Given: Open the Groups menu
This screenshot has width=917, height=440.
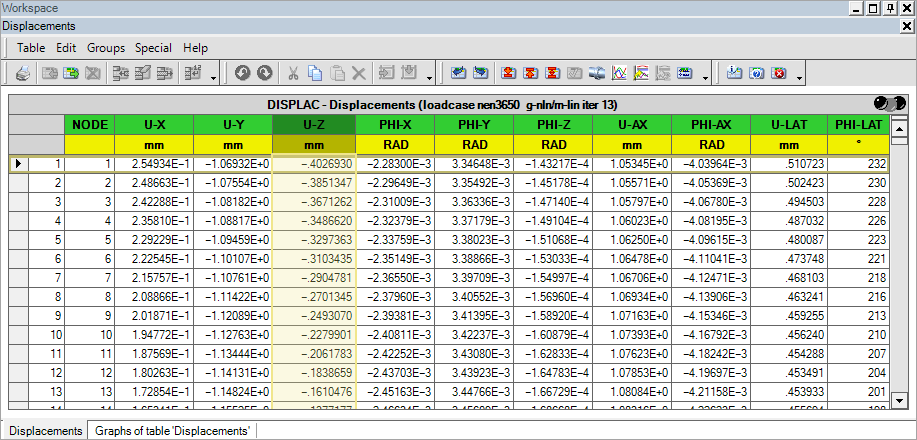Looking at the screenshot, I should point(105,47).
